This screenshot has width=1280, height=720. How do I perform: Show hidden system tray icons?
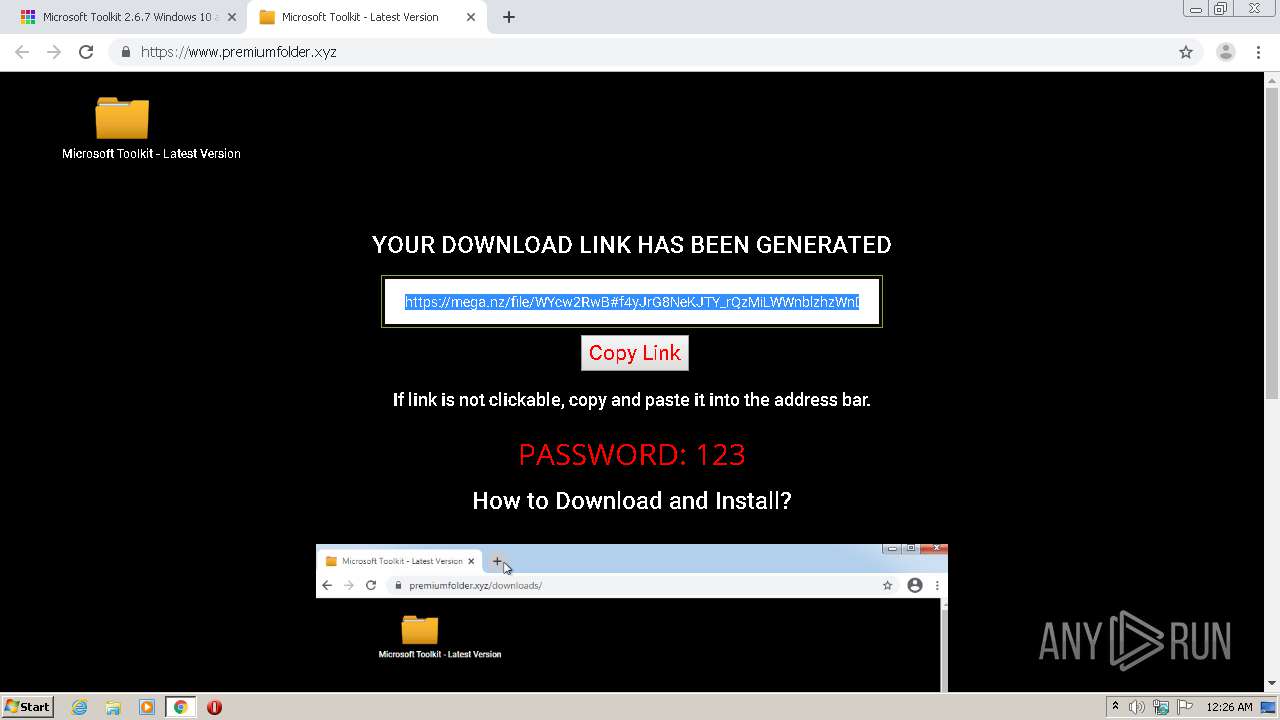point(1115,707)
